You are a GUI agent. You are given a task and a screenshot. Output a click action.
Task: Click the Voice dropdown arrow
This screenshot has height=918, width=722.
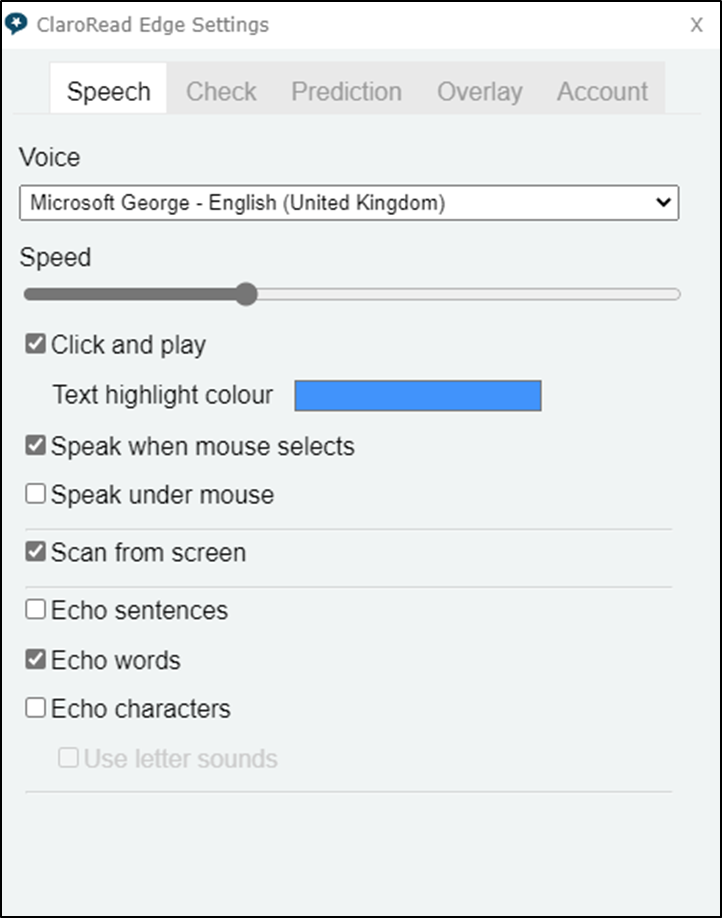[662, 203]
